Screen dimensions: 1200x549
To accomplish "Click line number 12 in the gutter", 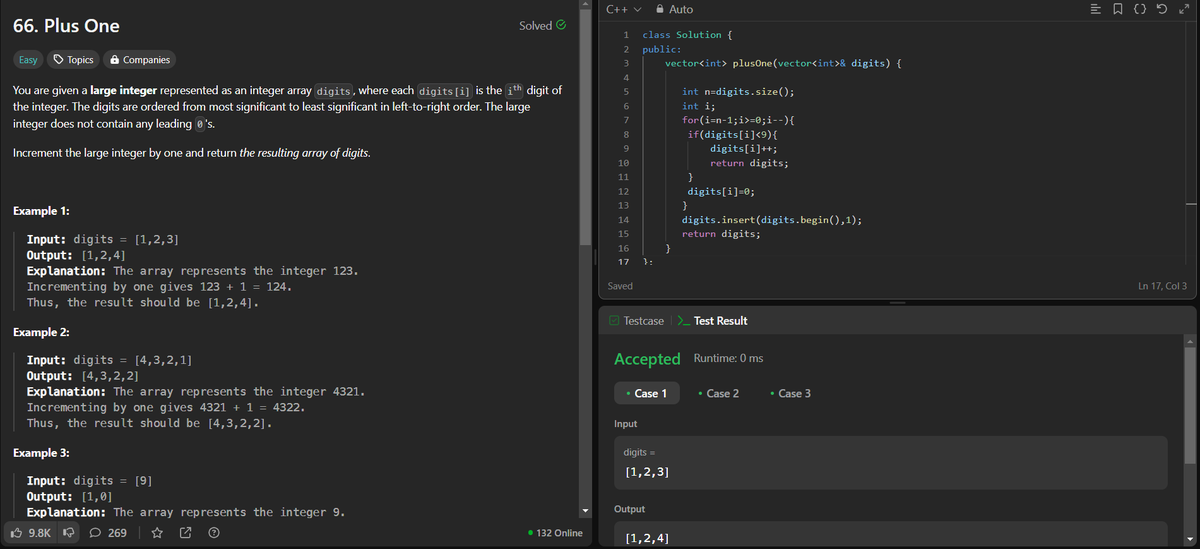I will pos(623,191).
